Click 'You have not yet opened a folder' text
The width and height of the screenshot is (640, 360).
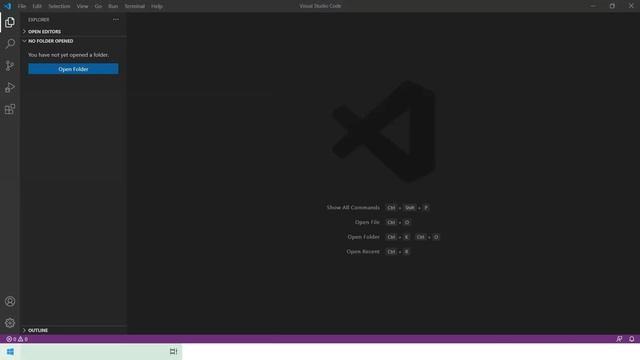(x=69, y=55)
